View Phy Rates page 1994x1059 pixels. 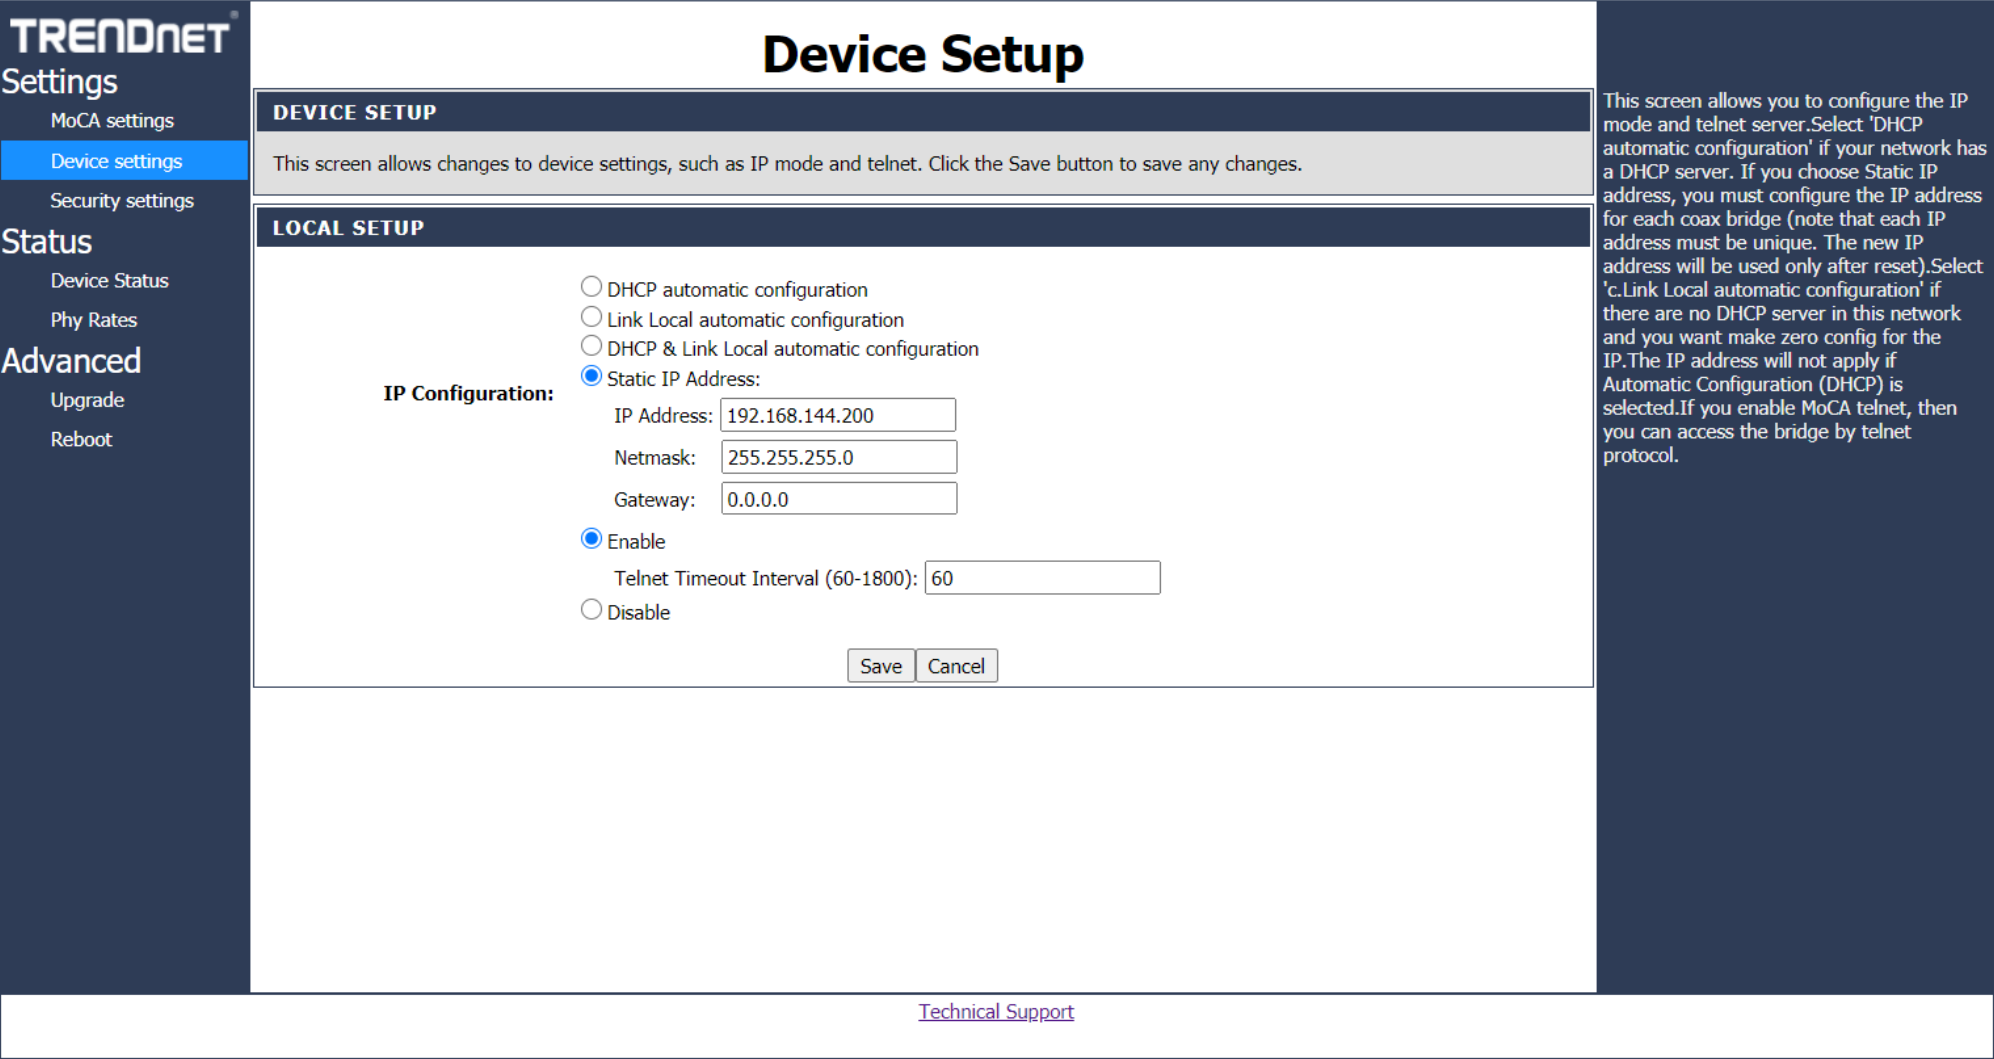point(94,320)
